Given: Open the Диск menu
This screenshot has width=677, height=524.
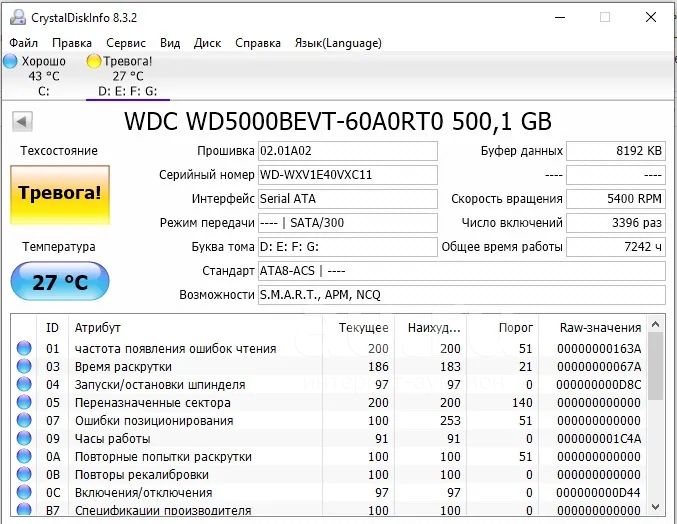Looking at the screenshot, I should [x=207, y=43].
